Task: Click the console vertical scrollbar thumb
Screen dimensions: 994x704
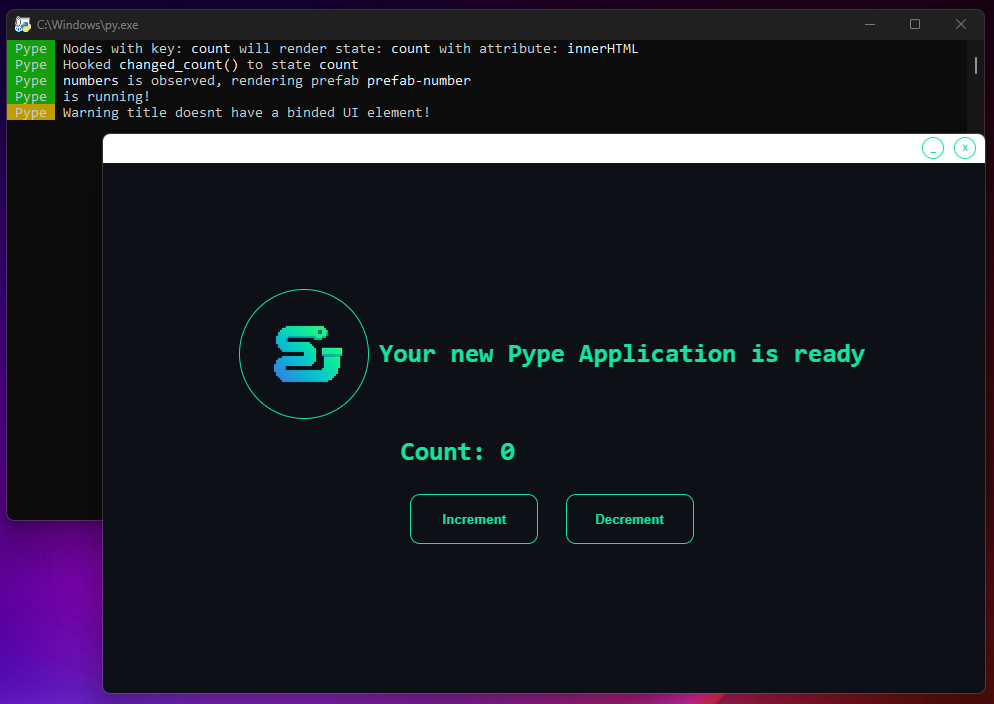Action: pos(976,65)
